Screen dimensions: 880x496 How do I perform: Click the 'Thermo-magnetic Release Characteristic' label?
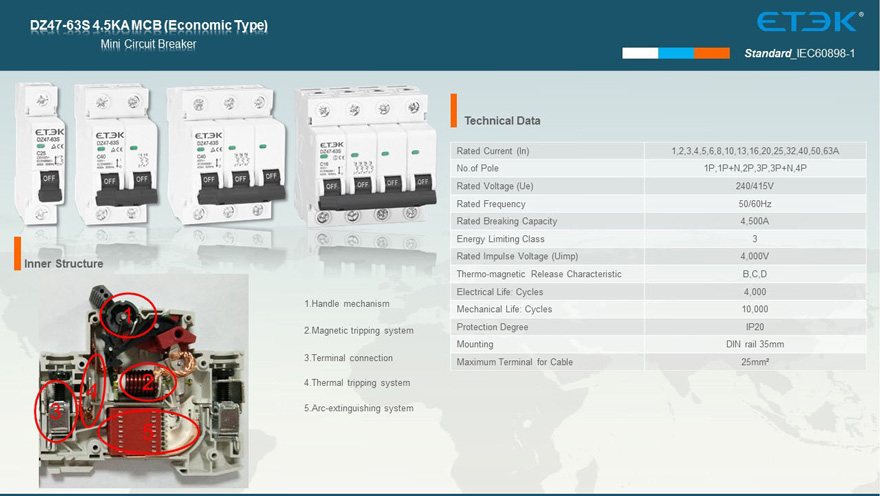click(539, 274)
